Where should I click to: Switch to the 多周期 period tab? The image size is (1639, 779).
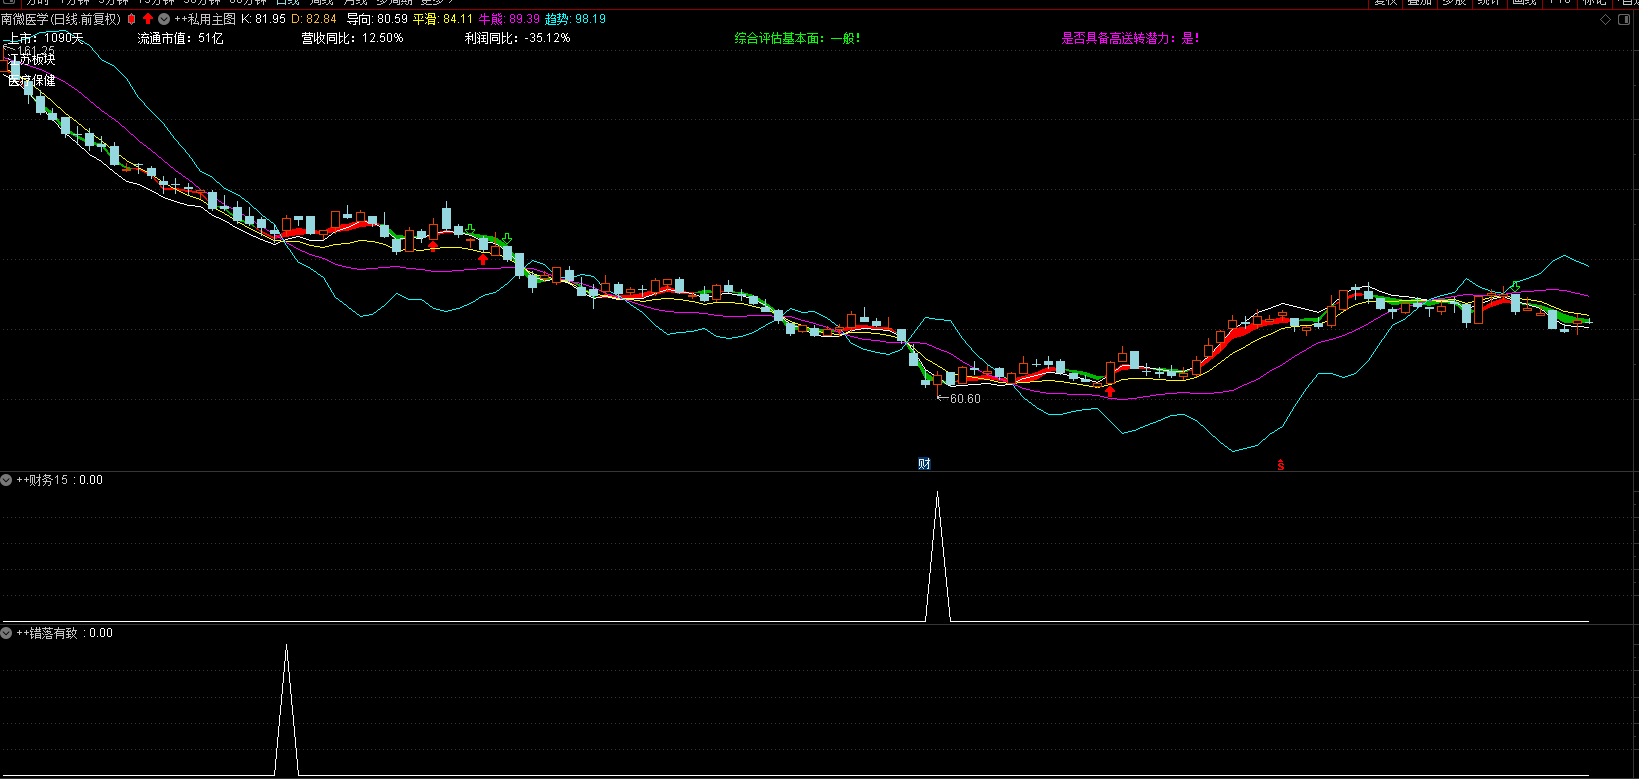click(394, 3)
